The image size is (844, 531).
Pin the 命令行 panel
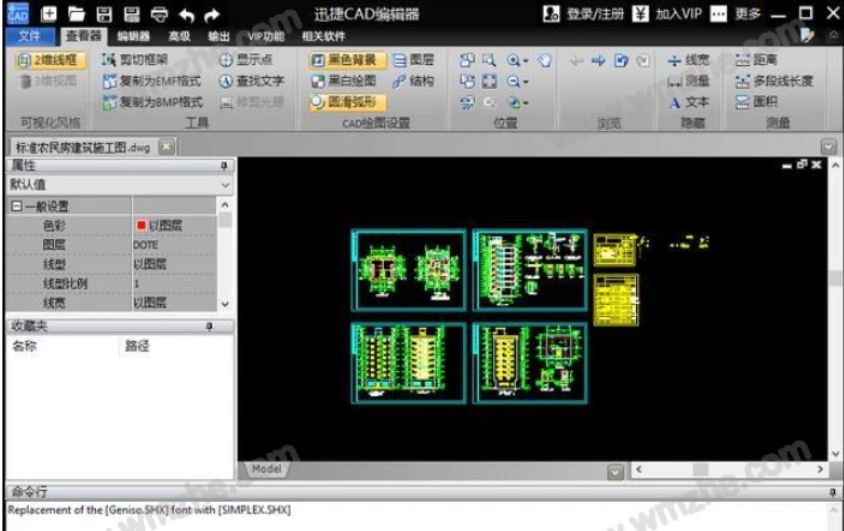click(832, 492)
